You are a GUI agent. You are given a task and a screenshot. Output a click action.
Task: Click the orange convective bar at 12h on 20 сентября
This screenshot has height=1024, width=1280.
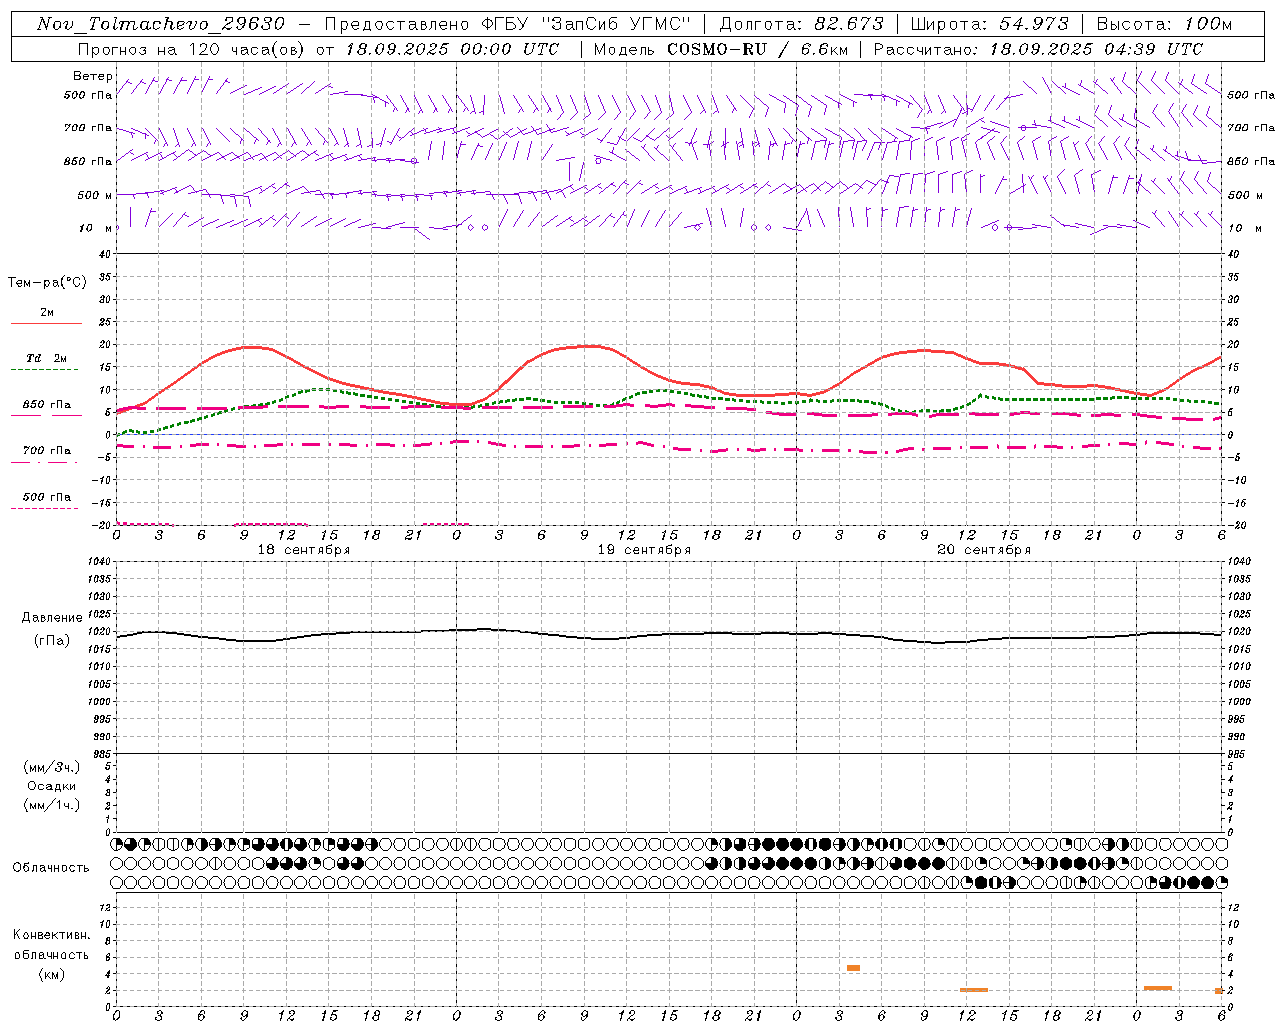tap(974, 990)
